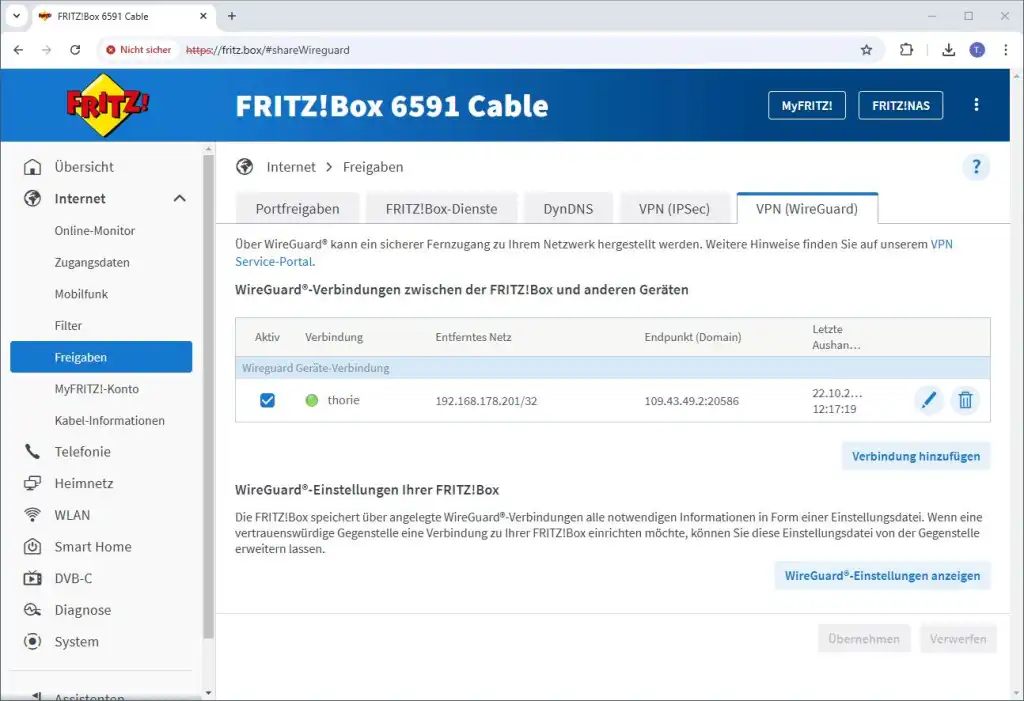The height and width of the screenshot is (701, 1024).
Task: Click the WLAN wifi icon
Action: click(x=32, y=515)
